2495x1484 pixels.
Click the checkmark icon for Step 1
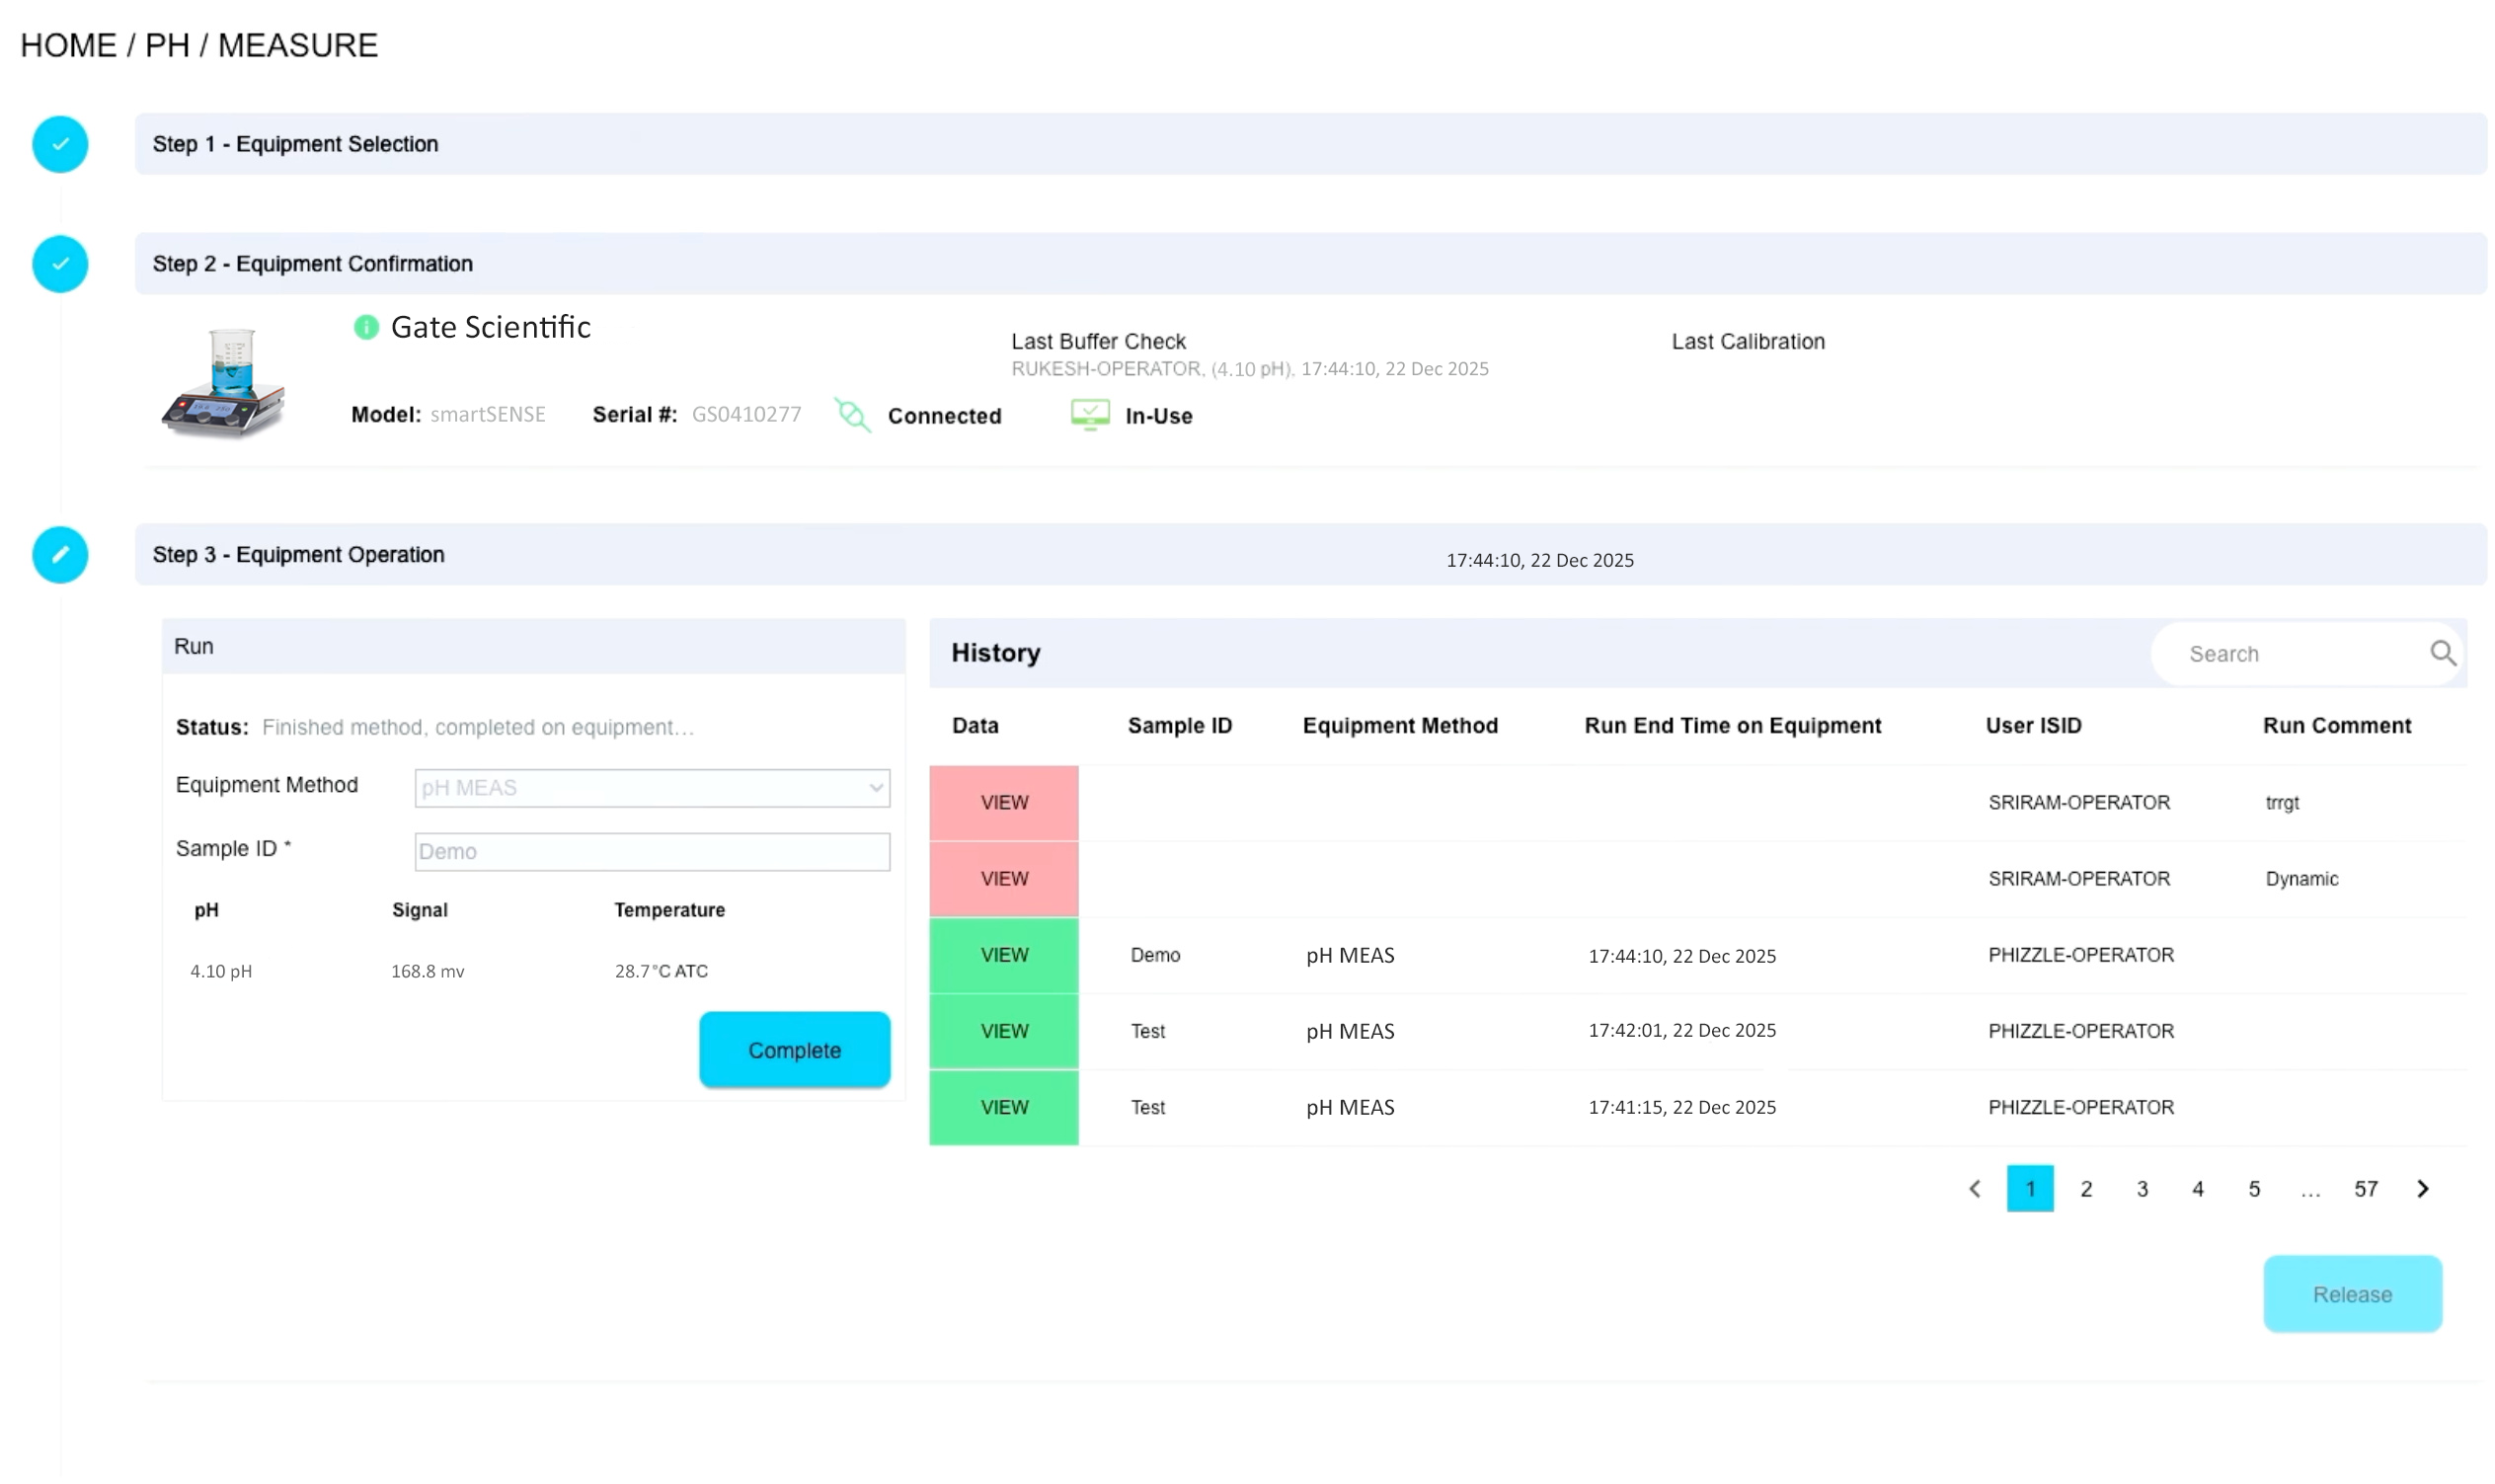60,144
